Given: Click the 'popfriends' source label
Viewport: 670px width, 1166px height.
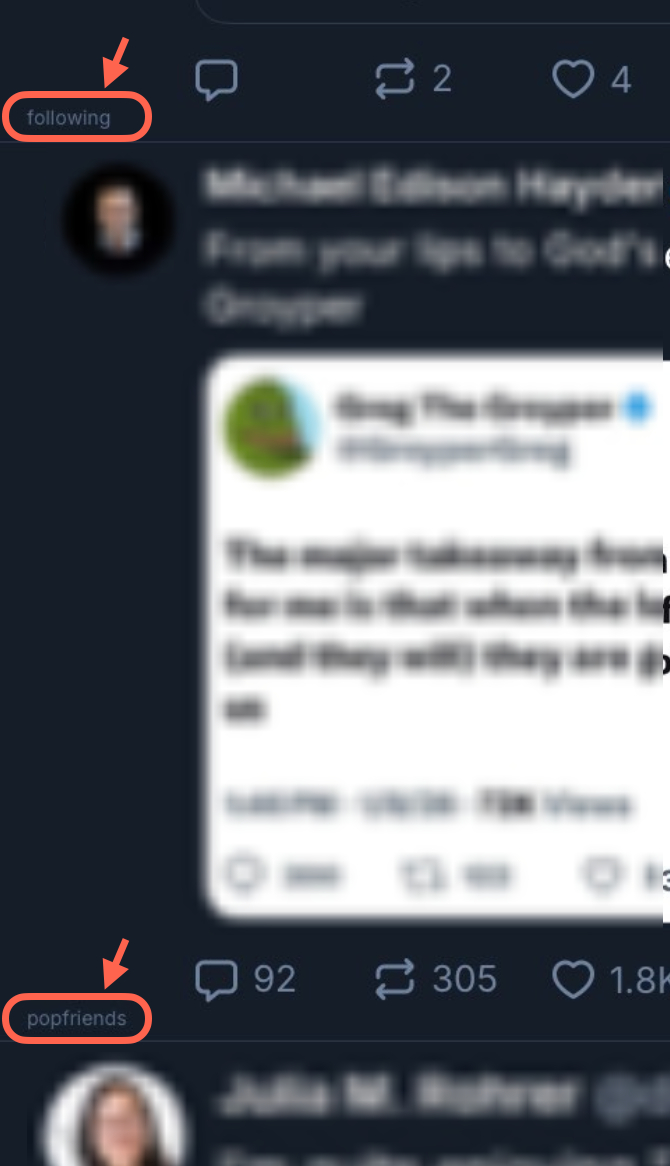Looking at the screenshot, I should [x=77, y=1018].
